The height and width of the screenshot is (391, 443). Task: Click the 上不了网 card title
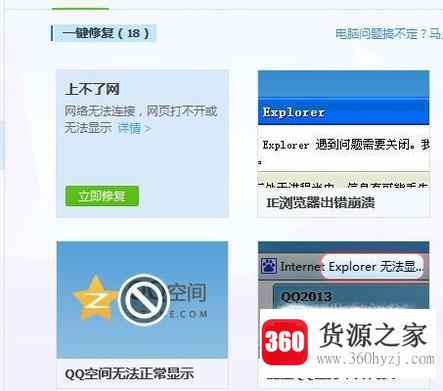pyautogui.click(x=92, y=89)
